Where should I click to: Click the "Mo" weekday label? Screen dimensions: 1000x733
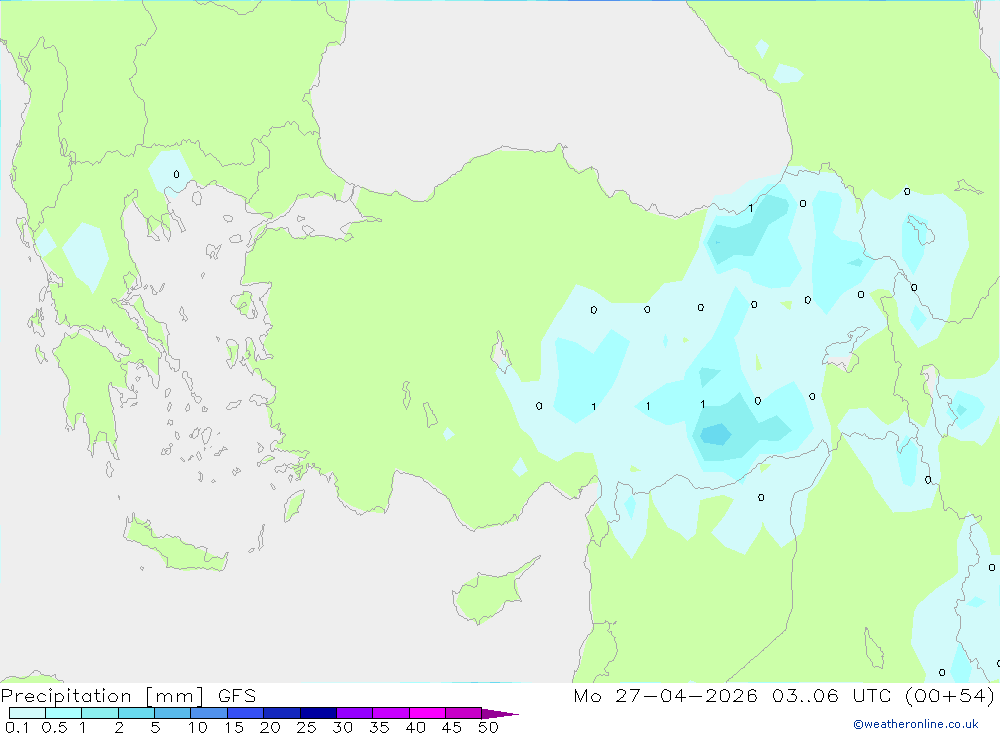pos(587,695)
